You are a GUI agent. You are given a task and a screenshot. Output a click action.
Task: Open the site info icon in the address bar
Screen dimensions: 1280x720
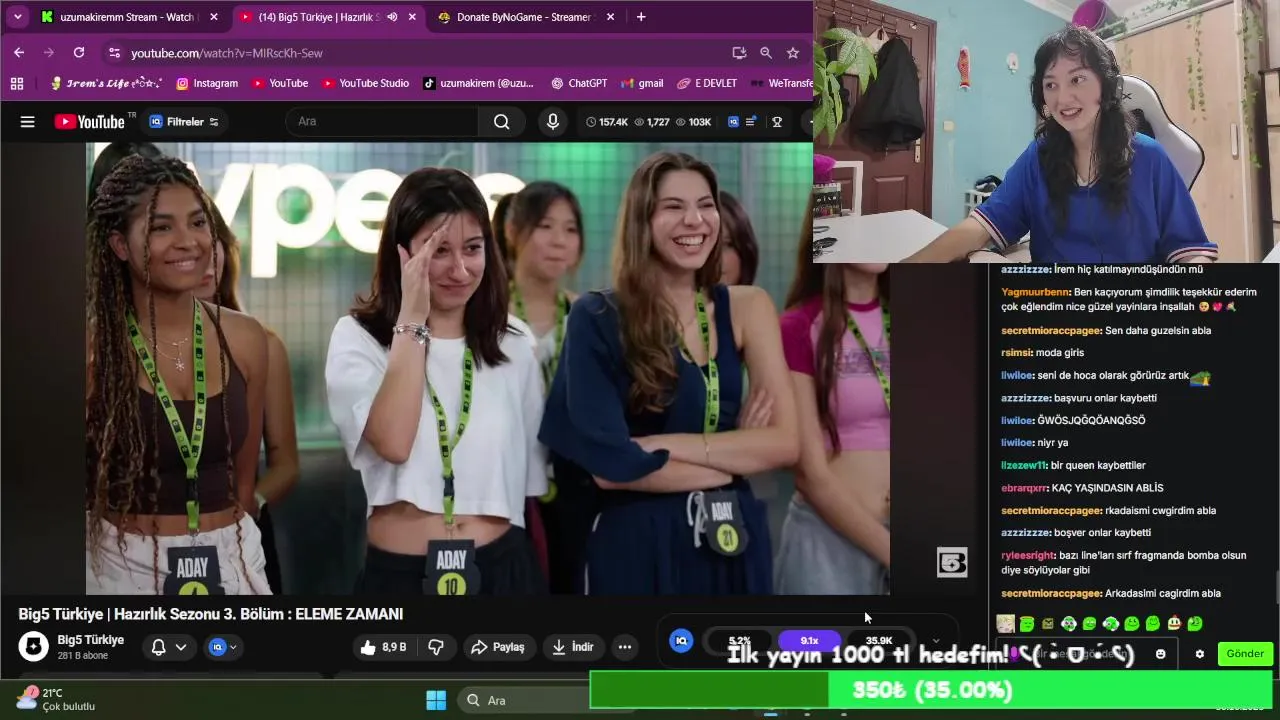point(114,53)
